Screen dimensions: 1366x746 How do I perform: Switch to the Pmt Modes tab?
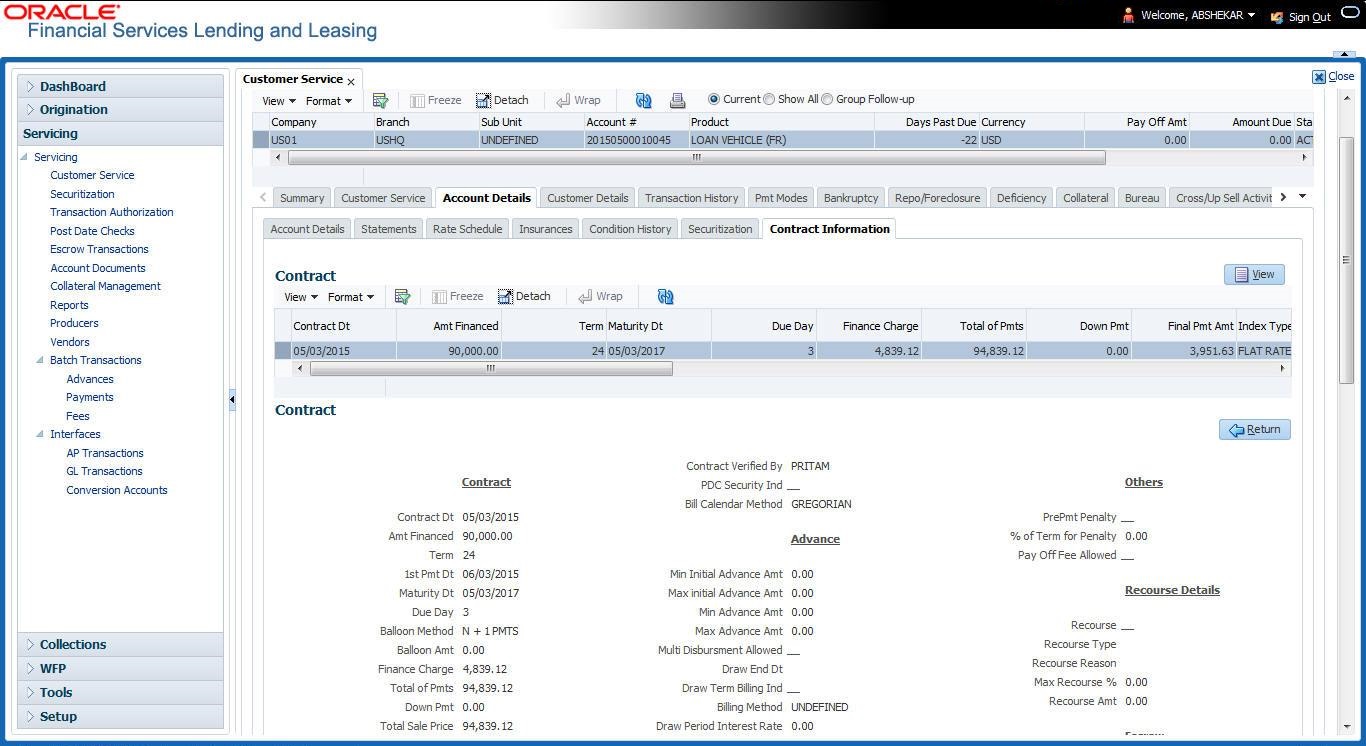(x=781, y=198)
